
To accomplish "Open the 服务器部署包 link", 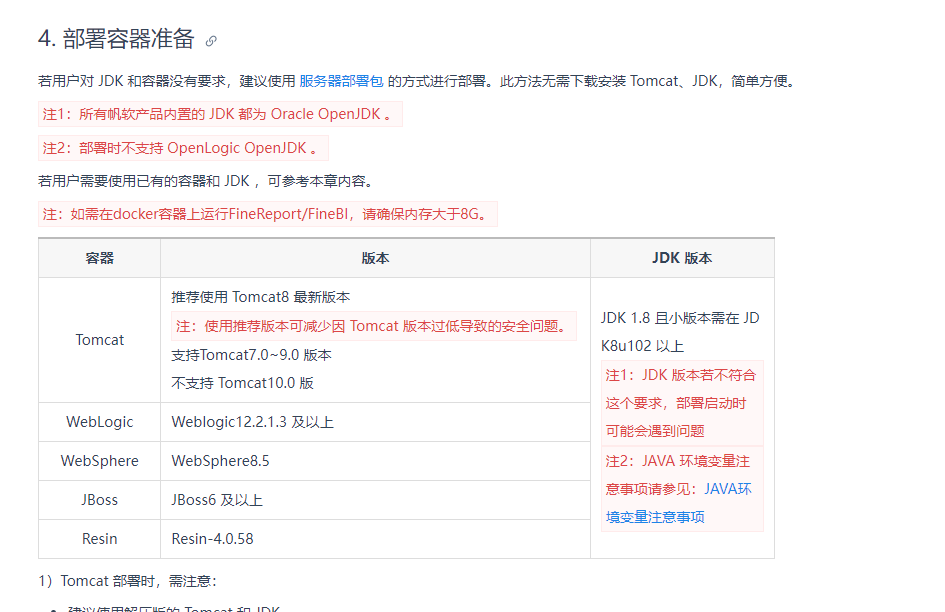I will point(341,81).
